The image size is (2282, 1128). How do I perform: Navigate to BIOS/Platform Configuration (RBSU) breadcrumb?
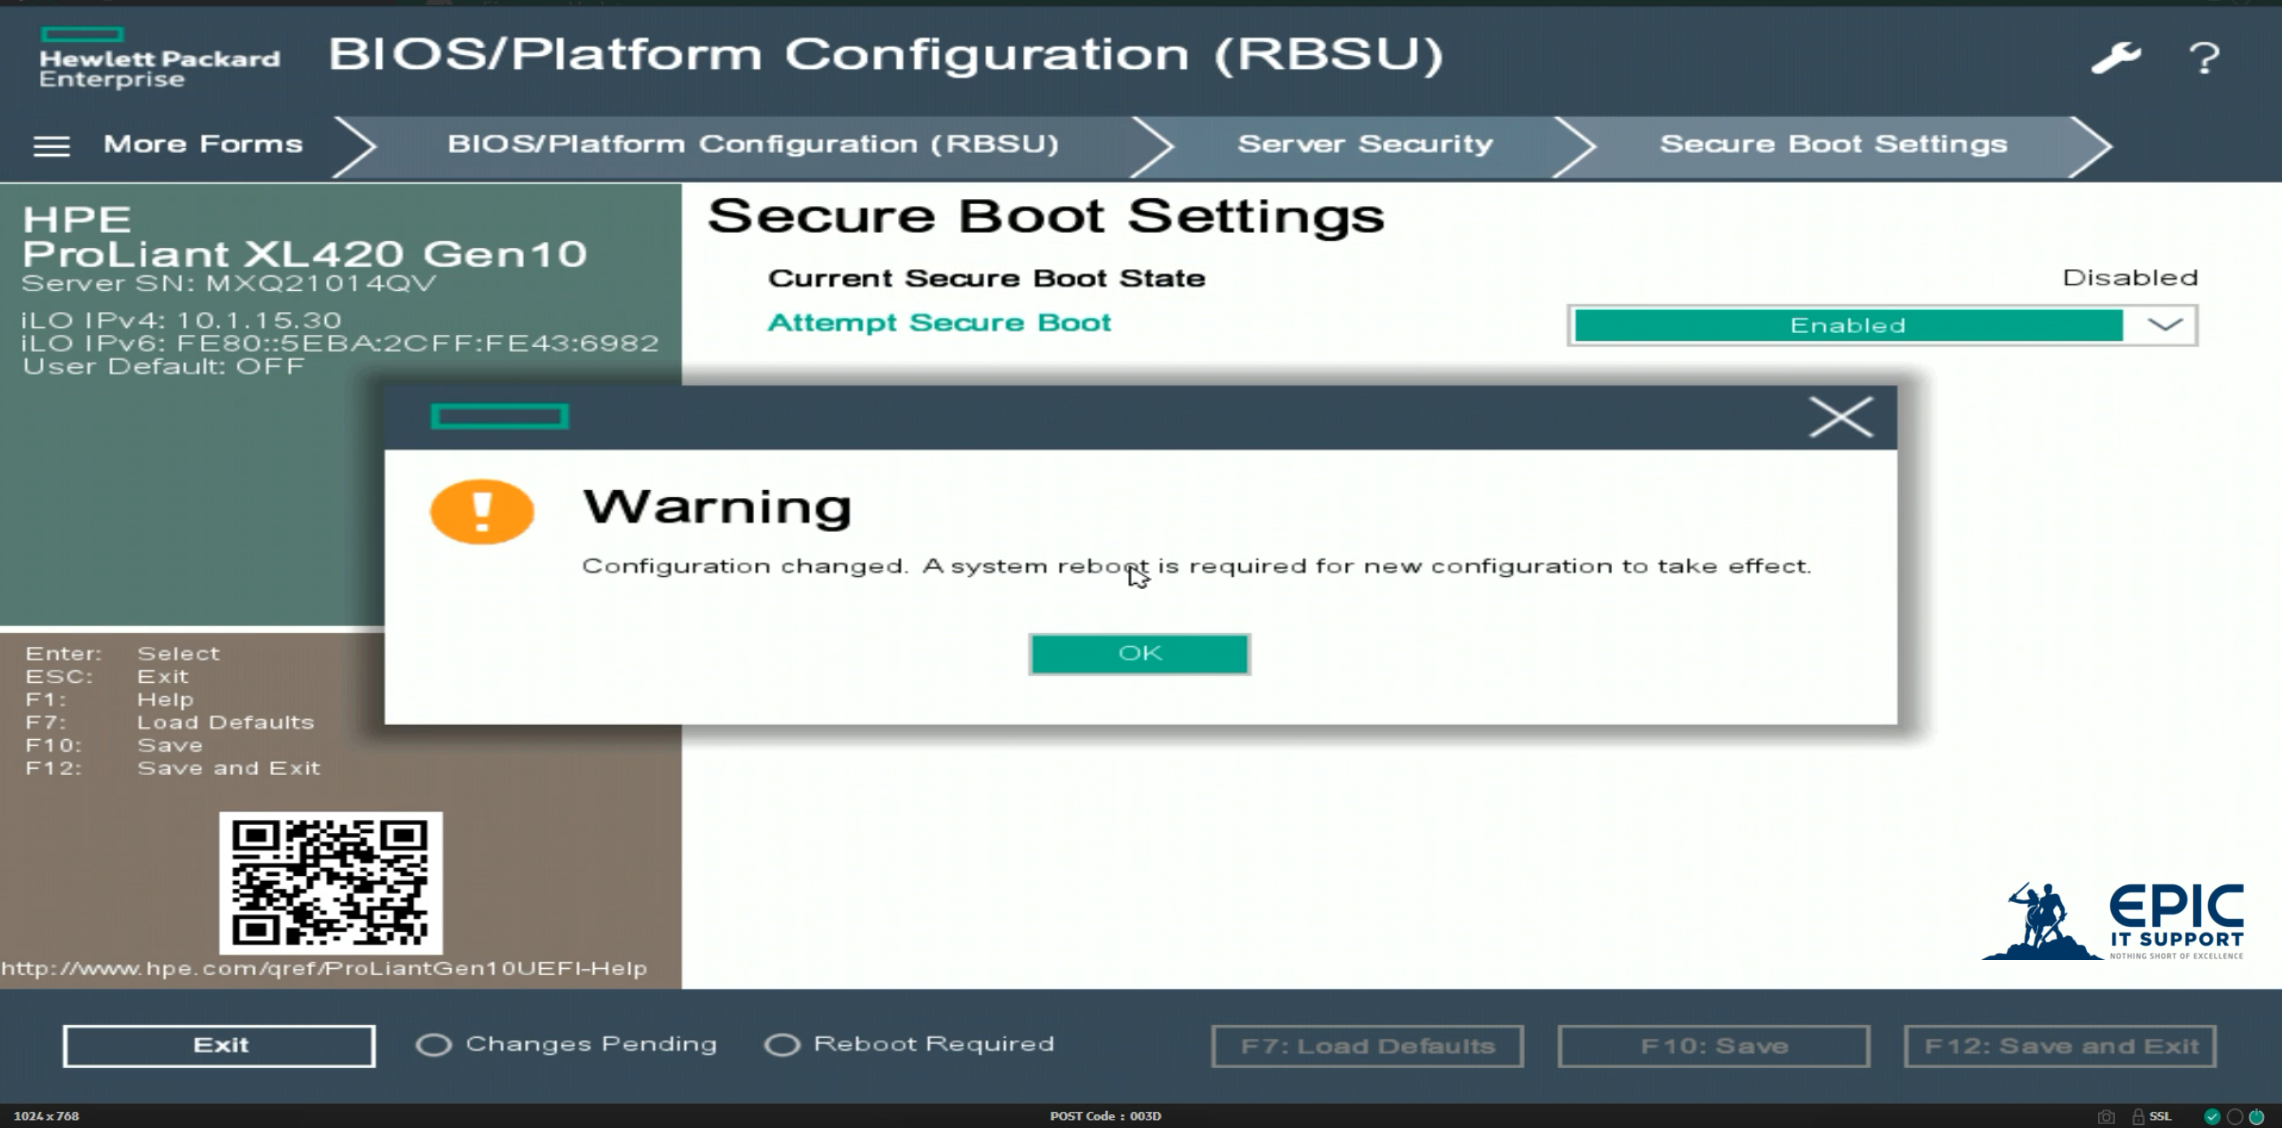752,144
